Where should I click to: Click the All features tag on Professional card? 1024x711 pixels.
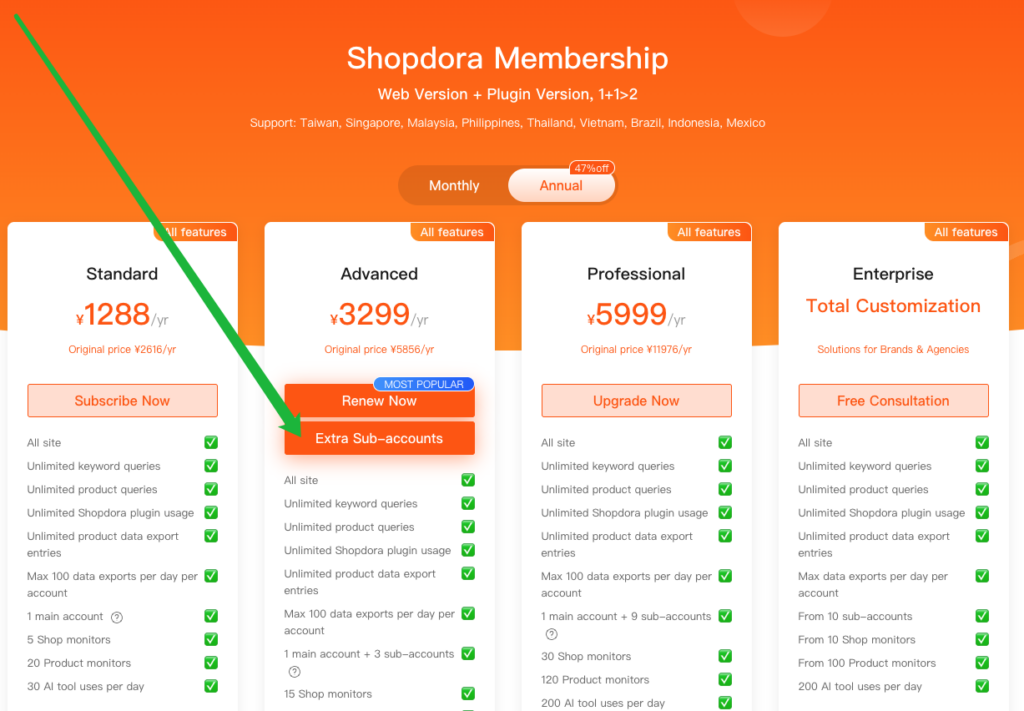pos(709,232)
